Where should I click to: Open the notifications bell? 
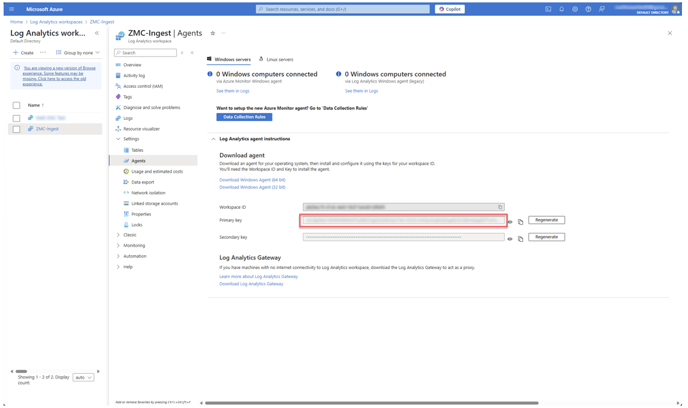pos(562,9)
